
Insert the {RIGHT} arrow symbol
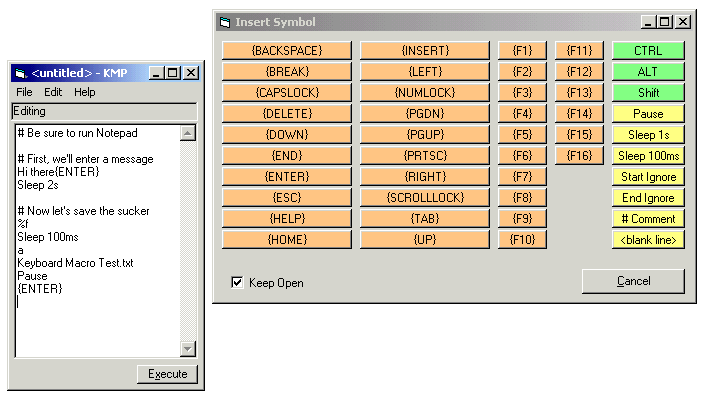click(425, 177)
